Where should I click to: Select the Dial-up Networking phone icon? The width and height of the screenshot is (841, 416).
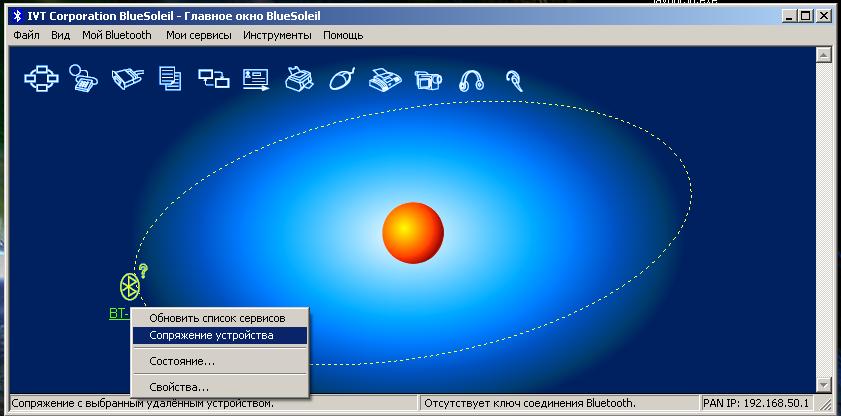(x=82, y=78)
